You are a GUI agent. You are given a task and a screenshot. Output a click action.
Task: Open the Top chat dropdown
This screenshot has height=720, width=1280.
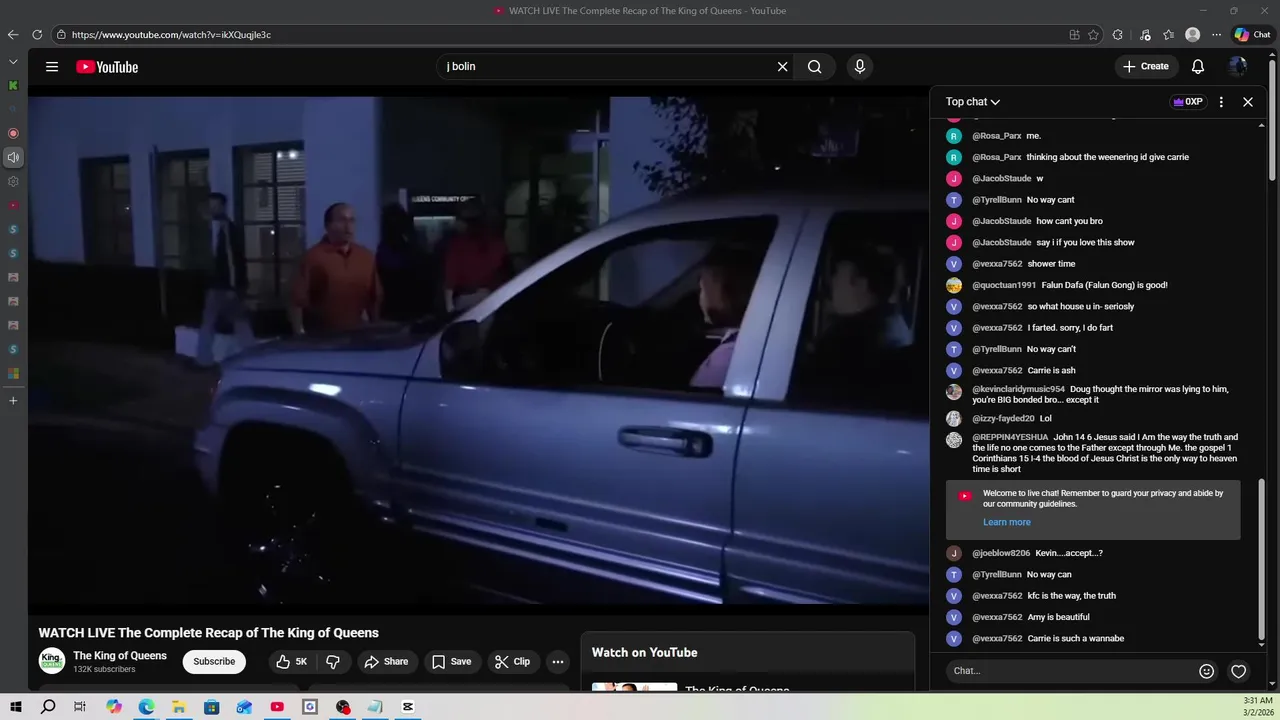[x=973, y=102]
